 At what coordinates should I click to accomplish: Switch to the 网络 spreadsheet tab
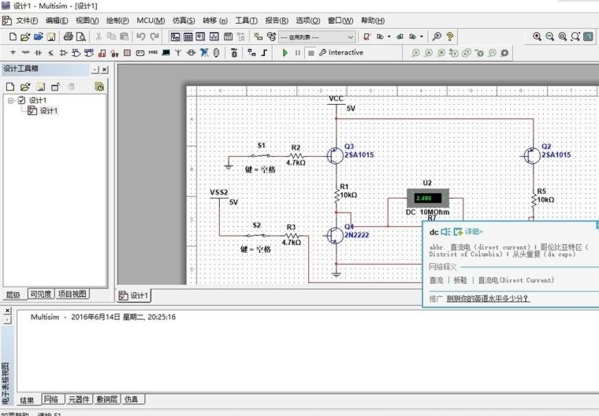point(52,400)
